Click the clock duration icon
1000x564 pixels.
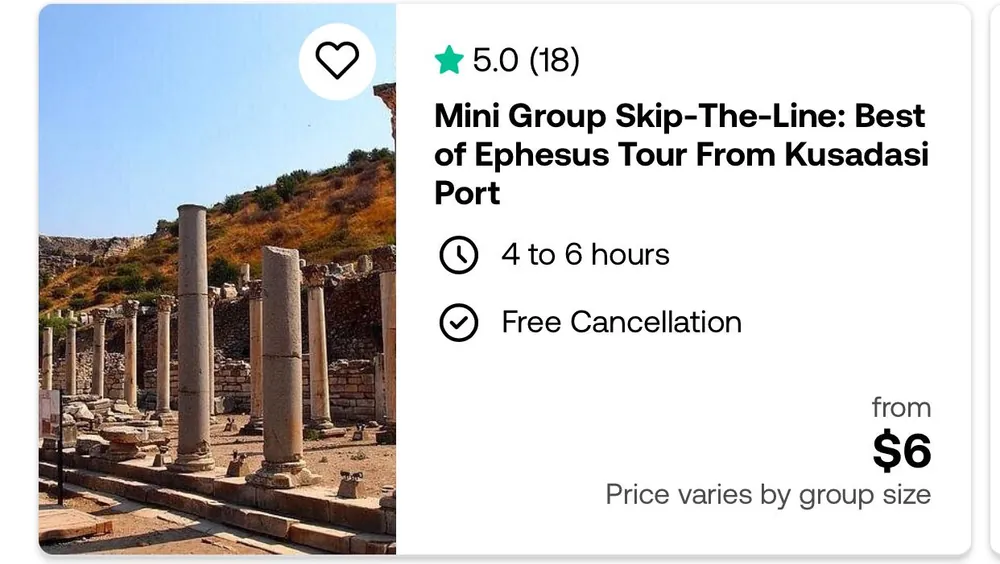(x=458, y=255)
